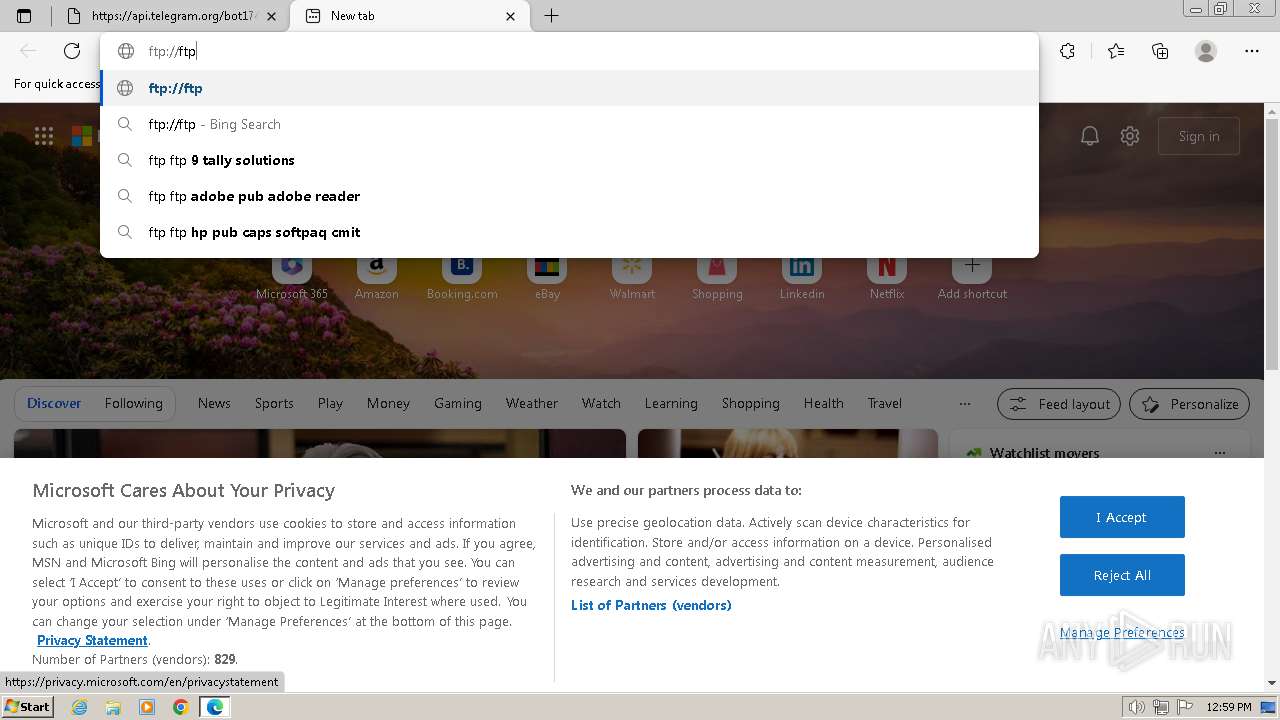The width and height of the screenshot is (1280, 720).
Task: Launch Chrome from taskbar
Action: point(180,707)
